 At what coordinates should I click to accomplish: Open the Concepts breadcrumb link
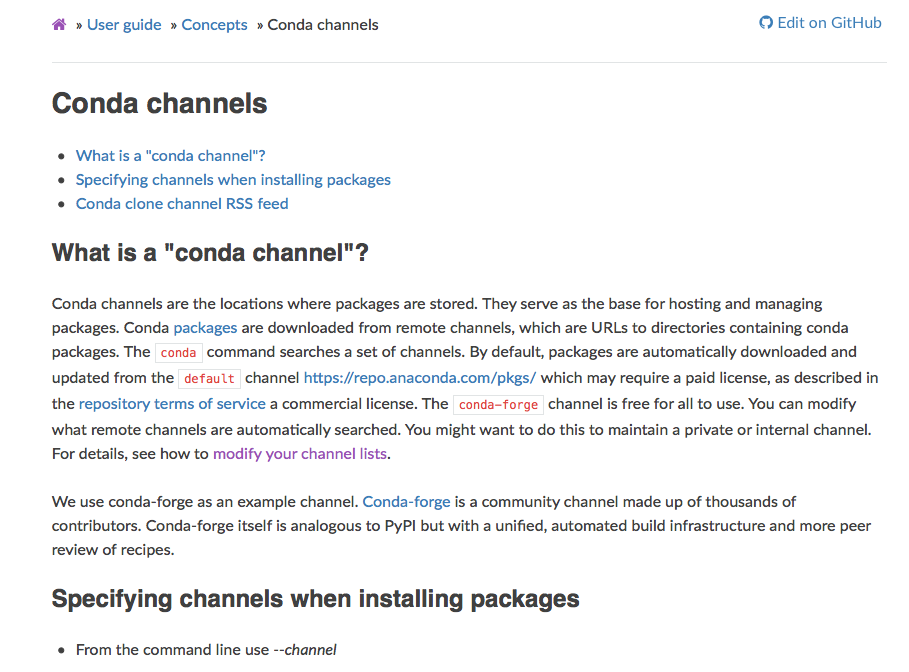tap(214, 24)
